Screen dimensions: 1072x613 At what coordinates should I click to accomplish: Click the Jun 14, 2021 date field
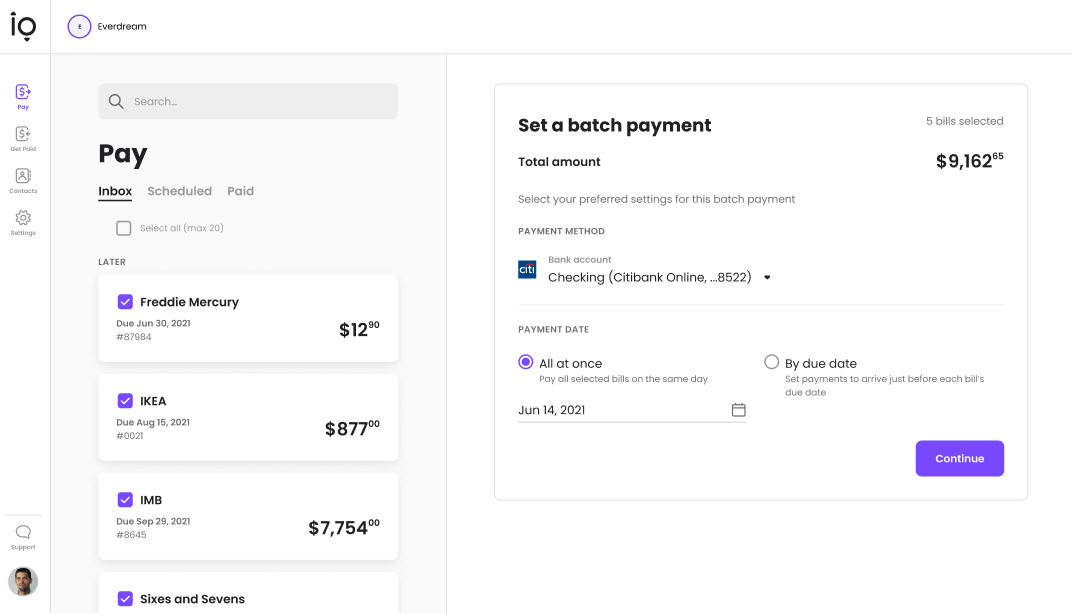[632, 410]
